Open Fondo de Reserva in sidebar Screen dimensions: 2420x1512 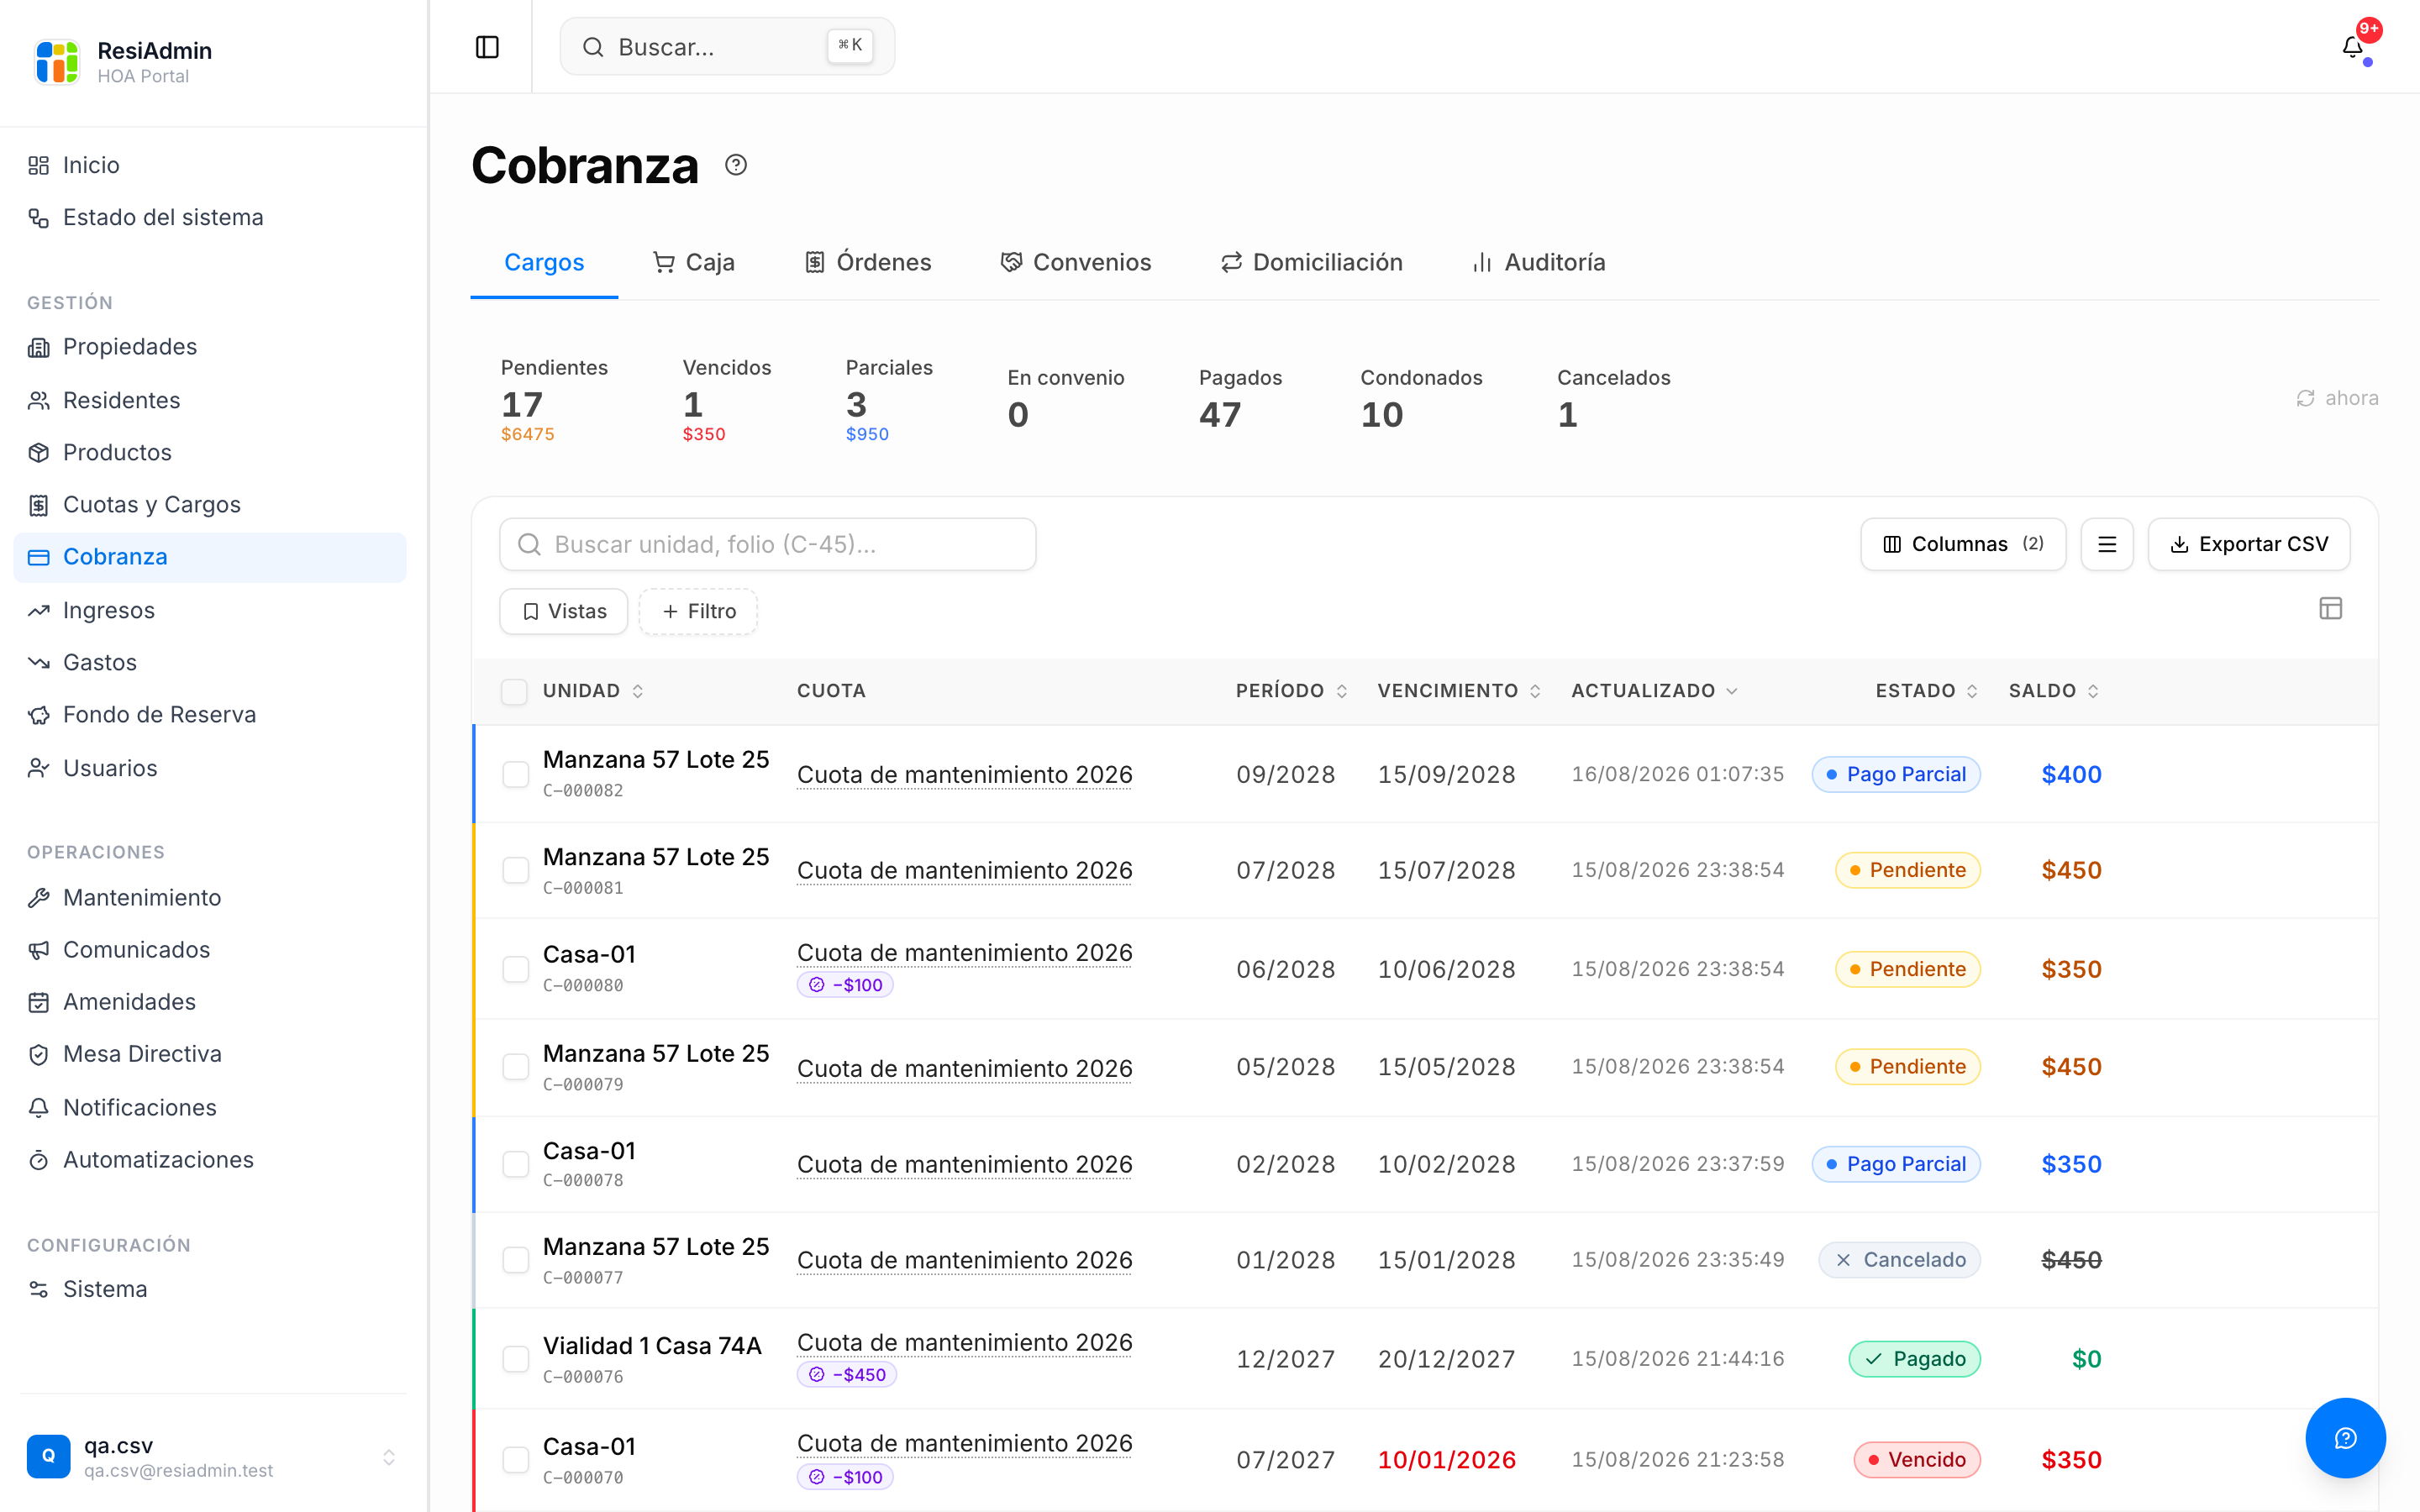coord(159,714)
